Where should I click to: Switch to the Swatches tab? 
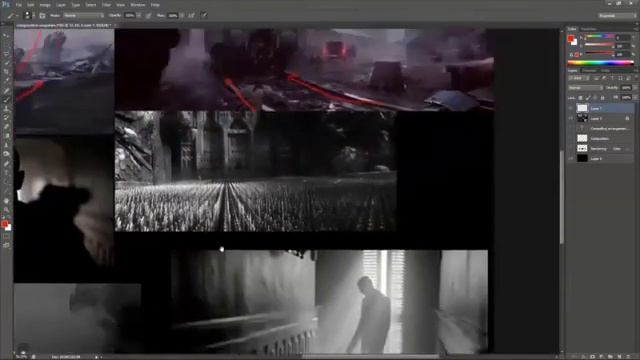[x=588, y=29]
